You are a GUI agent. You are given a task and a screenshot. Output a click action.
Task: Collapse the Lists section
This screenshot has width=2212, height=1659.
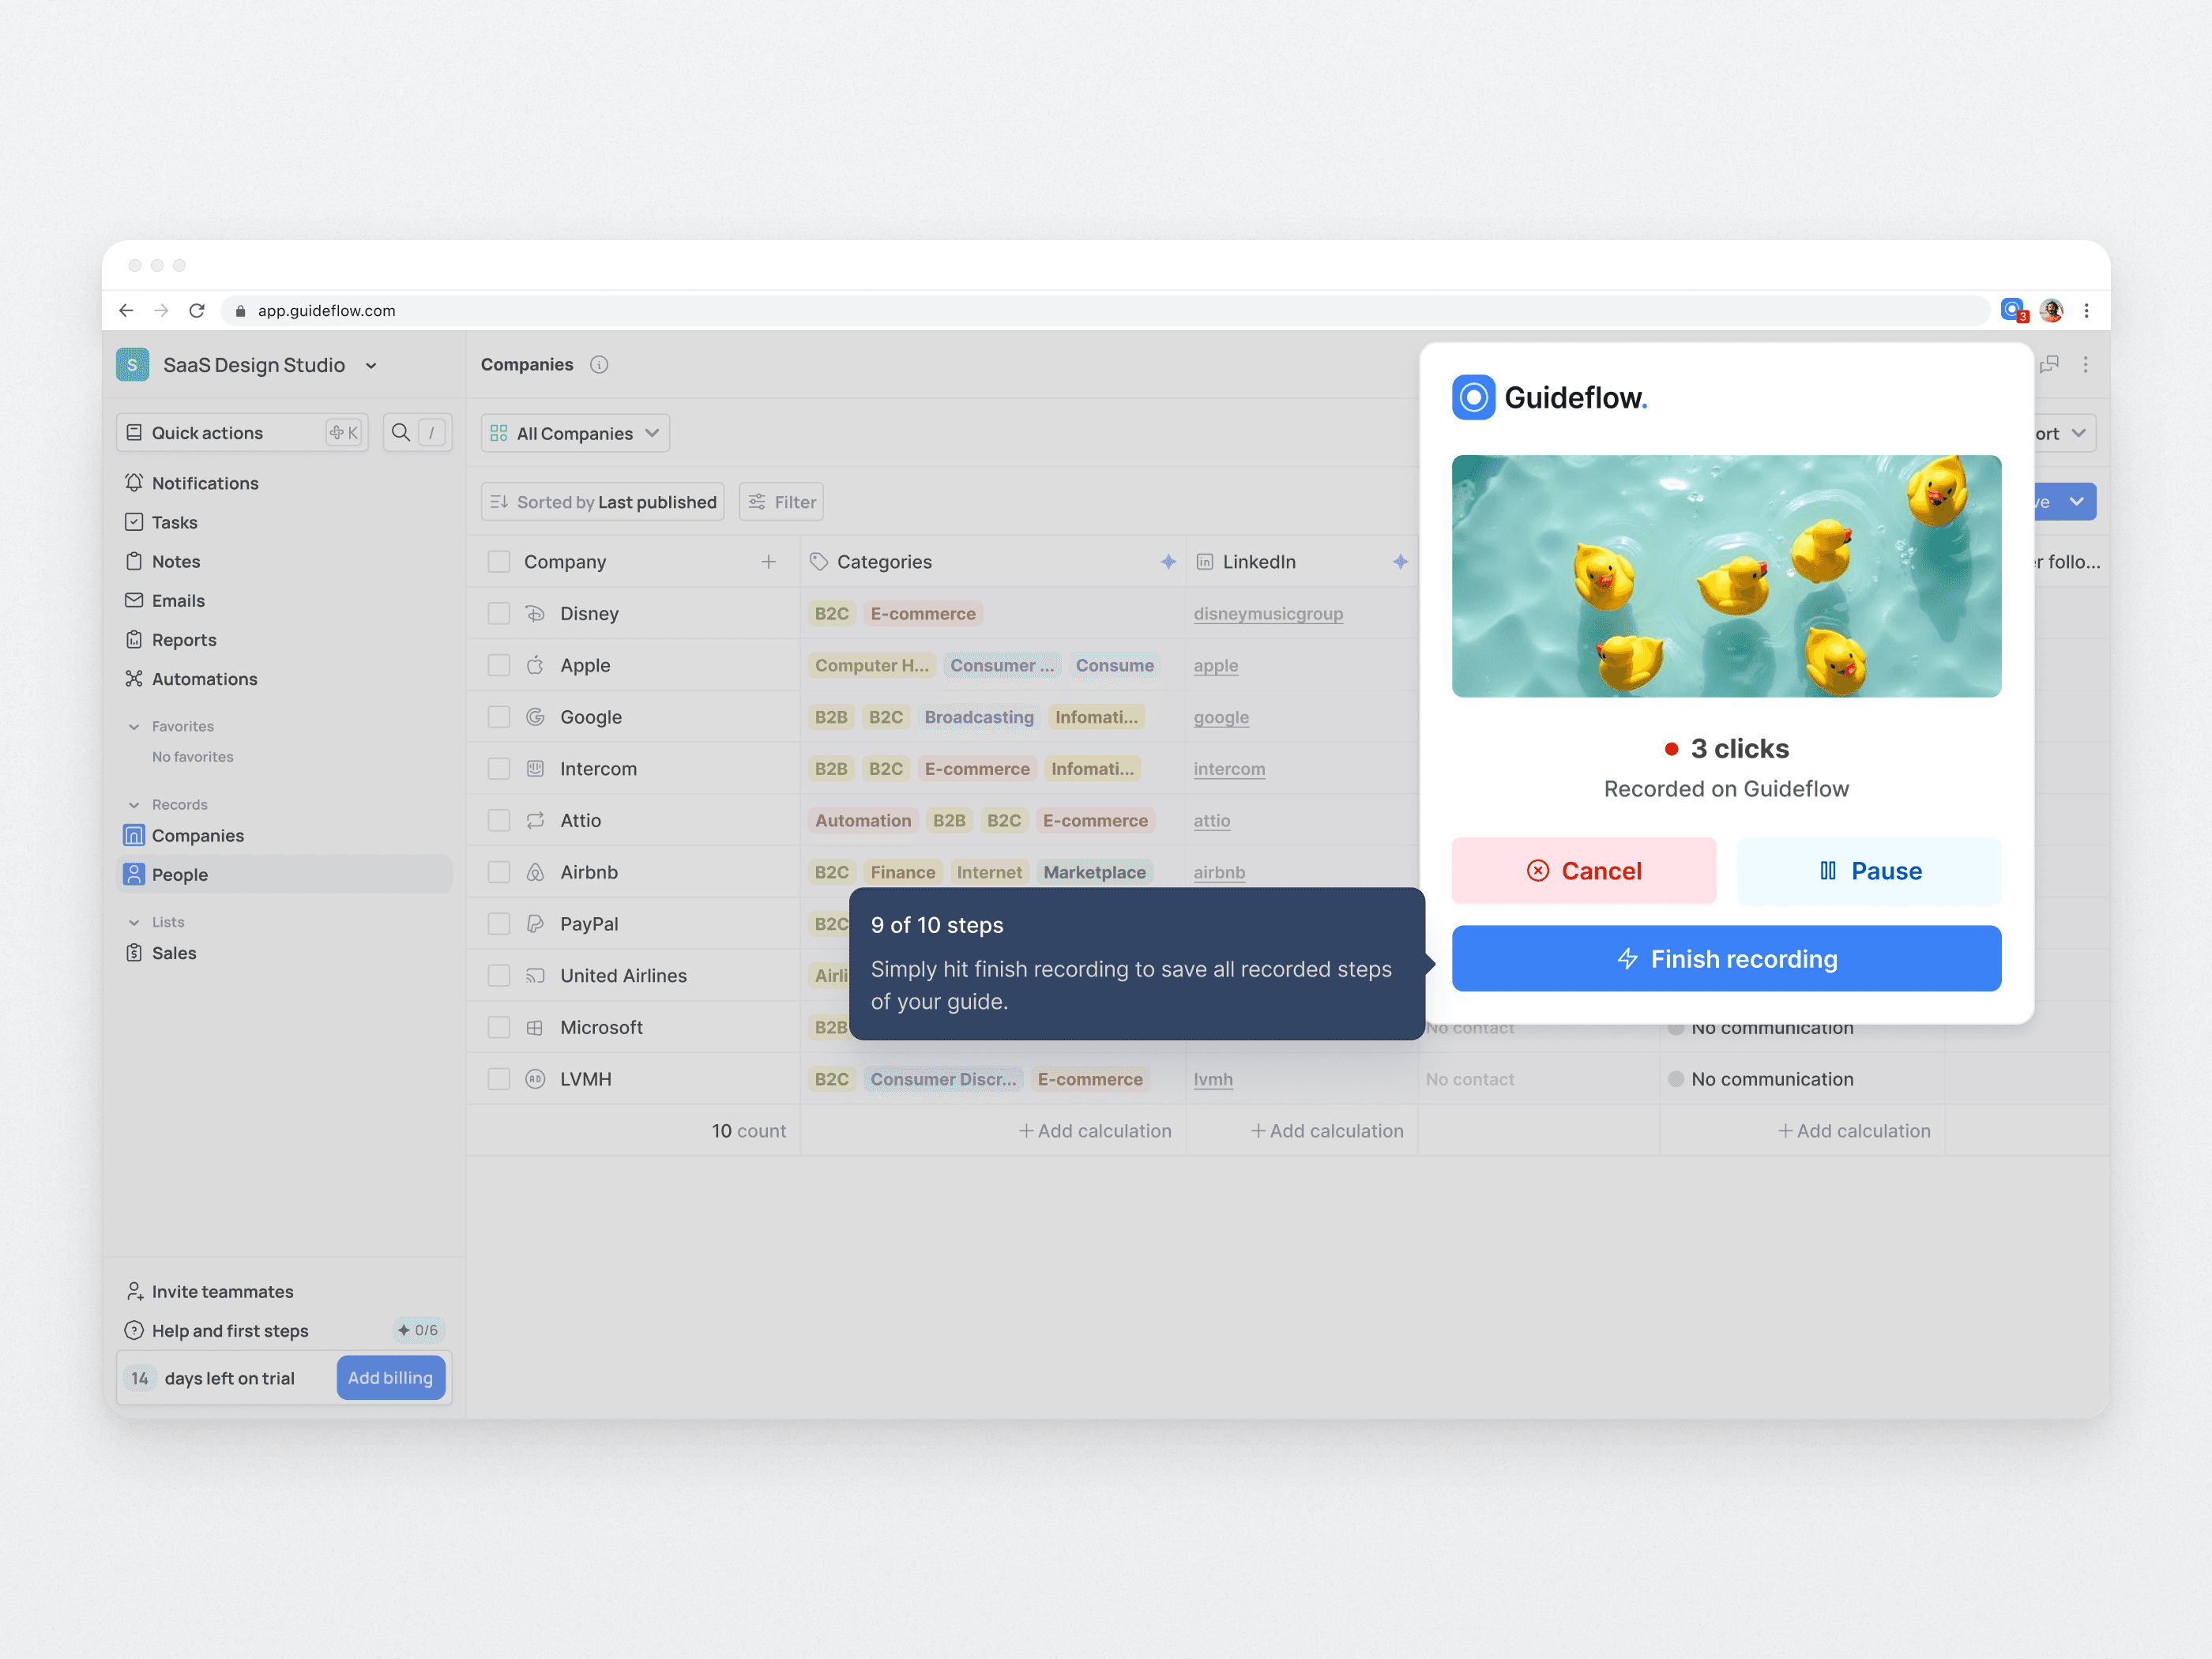coord(134,923)
